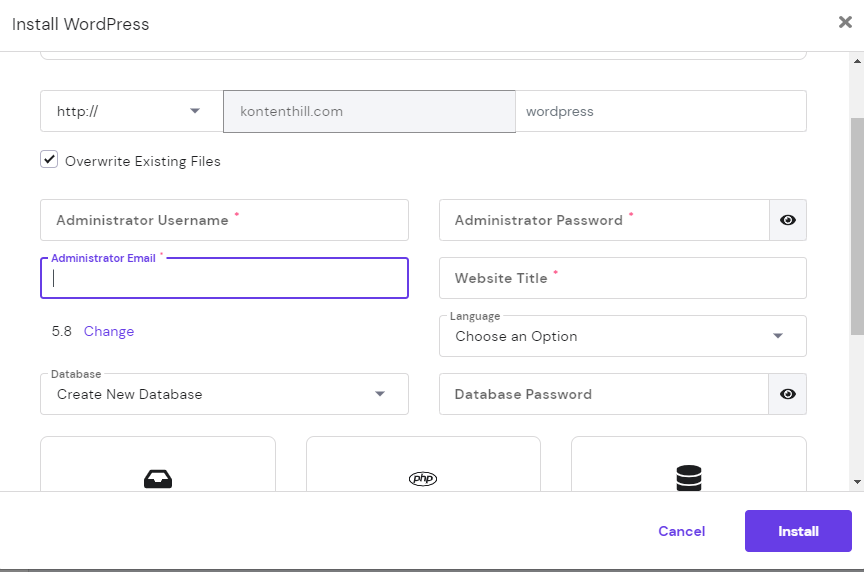Reveal Database Password with eye icon
This screenshot has width=864, height=572.
[788, 394]
